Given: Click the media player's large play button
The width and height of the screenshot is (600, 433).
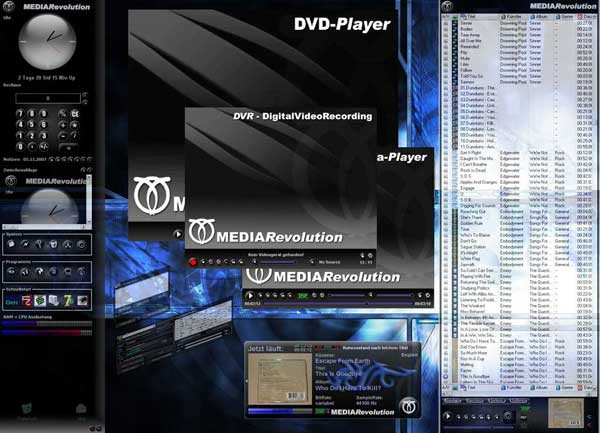Looking at the screenshot, I should click(250, 295).
